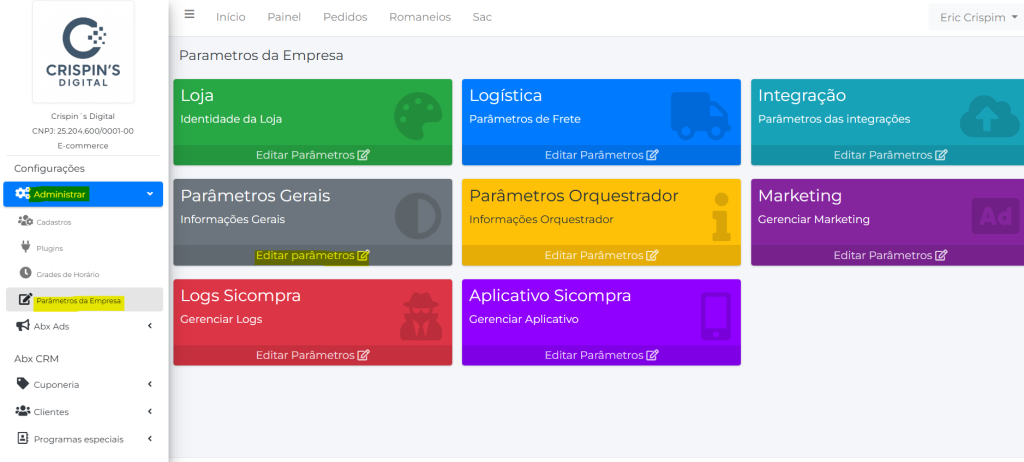The width and height of the screenshot is (1024, 462).
Task: Click the phone icon on Aplicativo Sicompra
Action: click(x=714, y=316)
